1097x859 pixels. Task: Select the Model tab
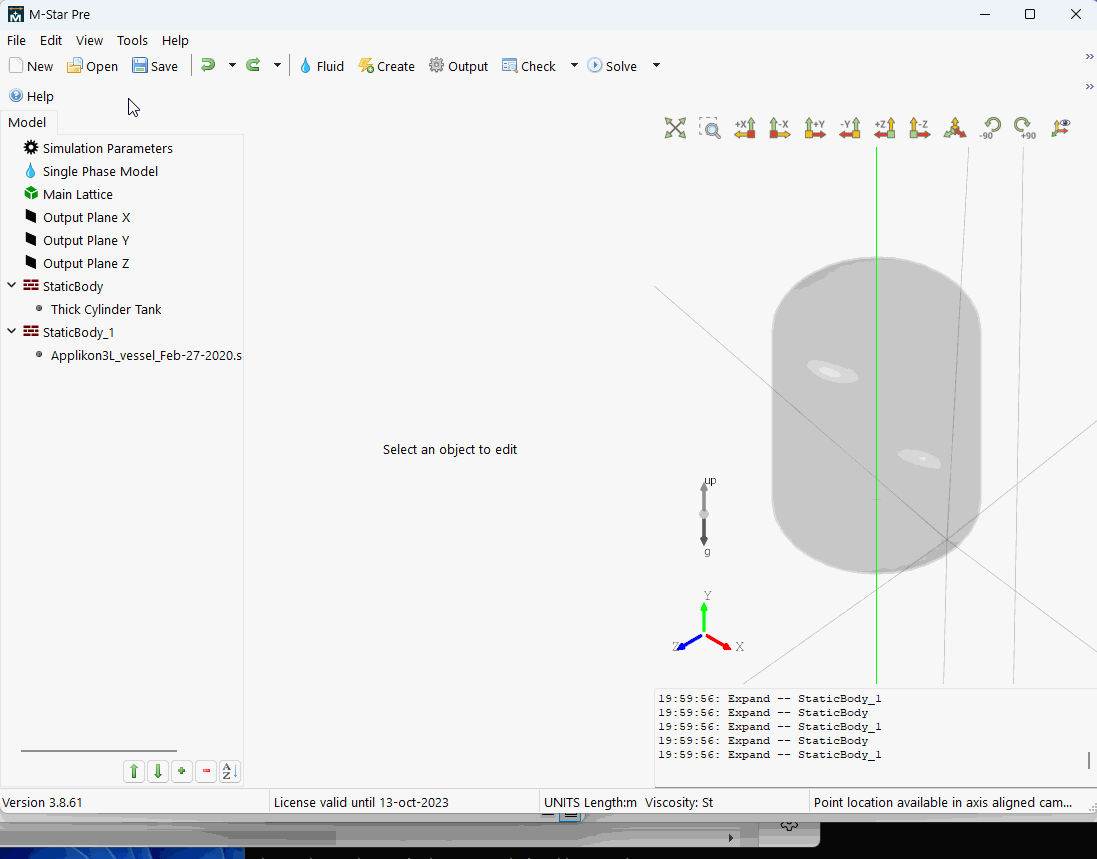27,122
